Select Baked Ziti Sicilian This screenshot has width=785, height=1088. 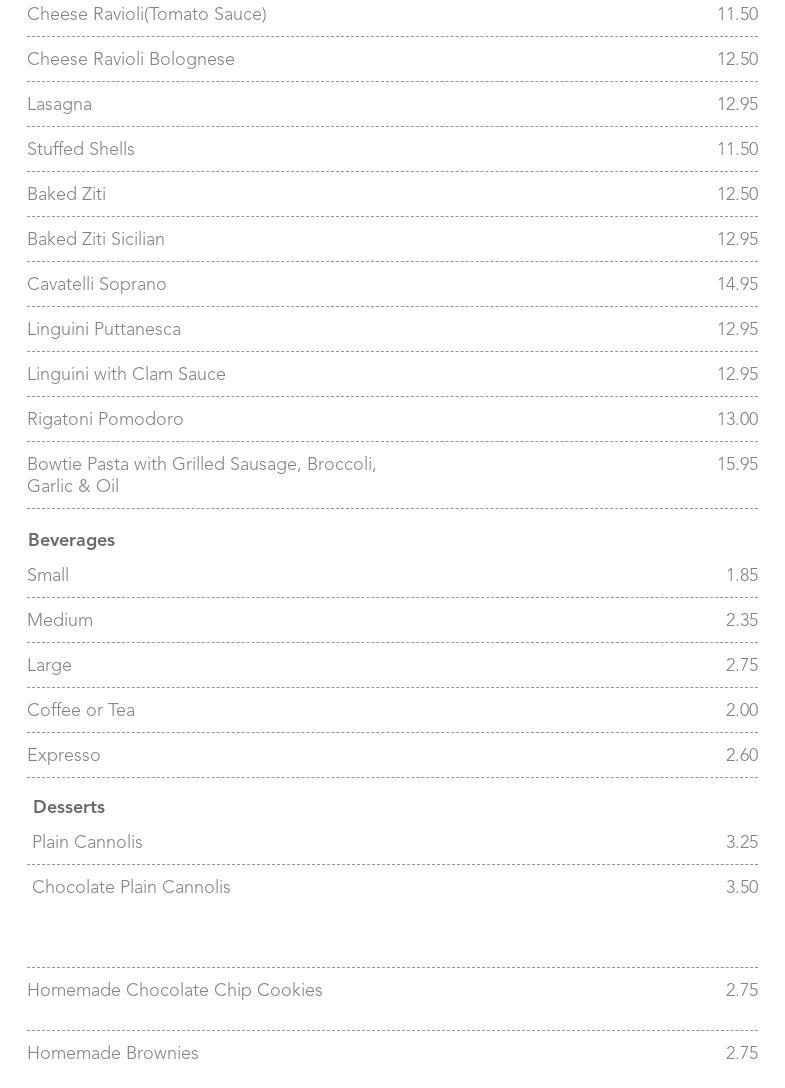96,240
